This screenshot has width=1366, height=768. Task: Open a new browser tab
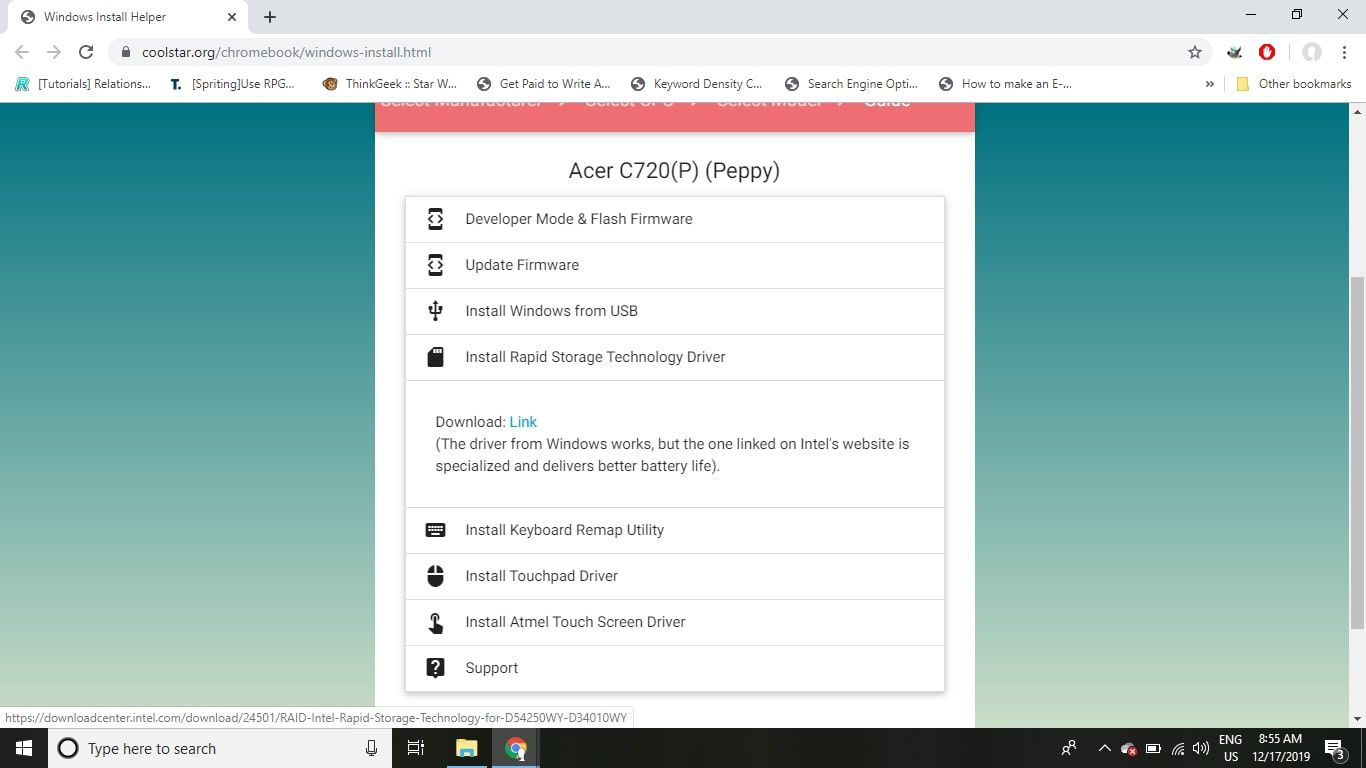click(270, 17)
